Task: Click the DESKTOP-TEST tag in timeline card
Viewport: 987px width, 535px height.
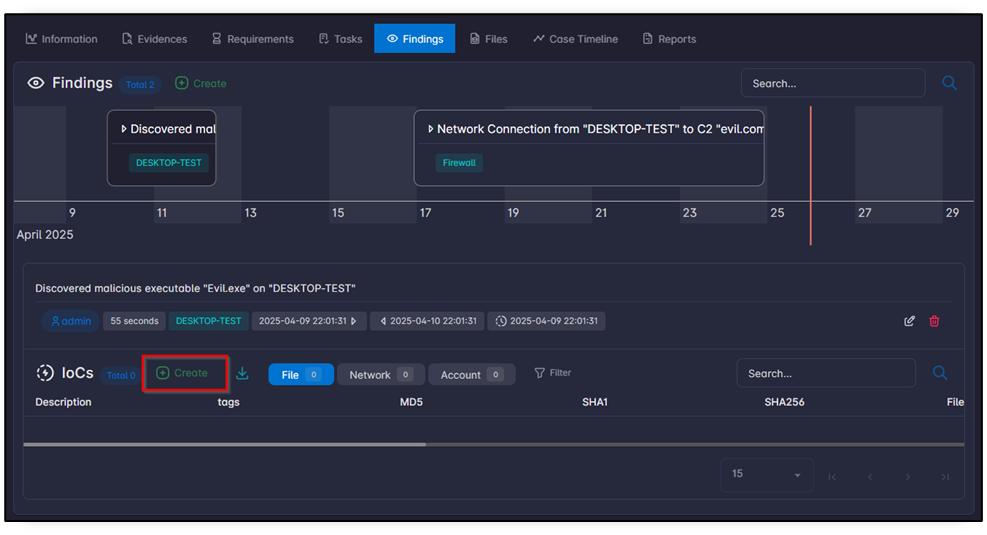Action: tap(169, 162)
